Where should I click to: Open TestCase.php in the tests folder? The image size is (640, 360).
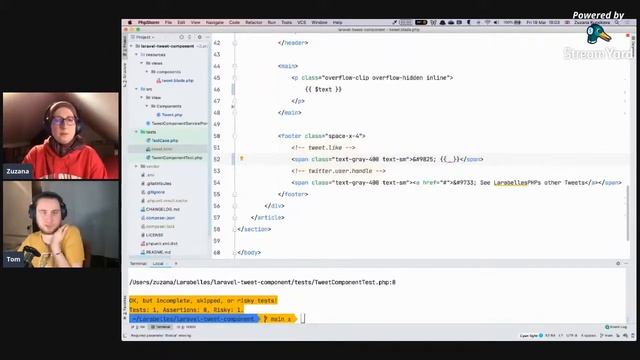(162, 140)
